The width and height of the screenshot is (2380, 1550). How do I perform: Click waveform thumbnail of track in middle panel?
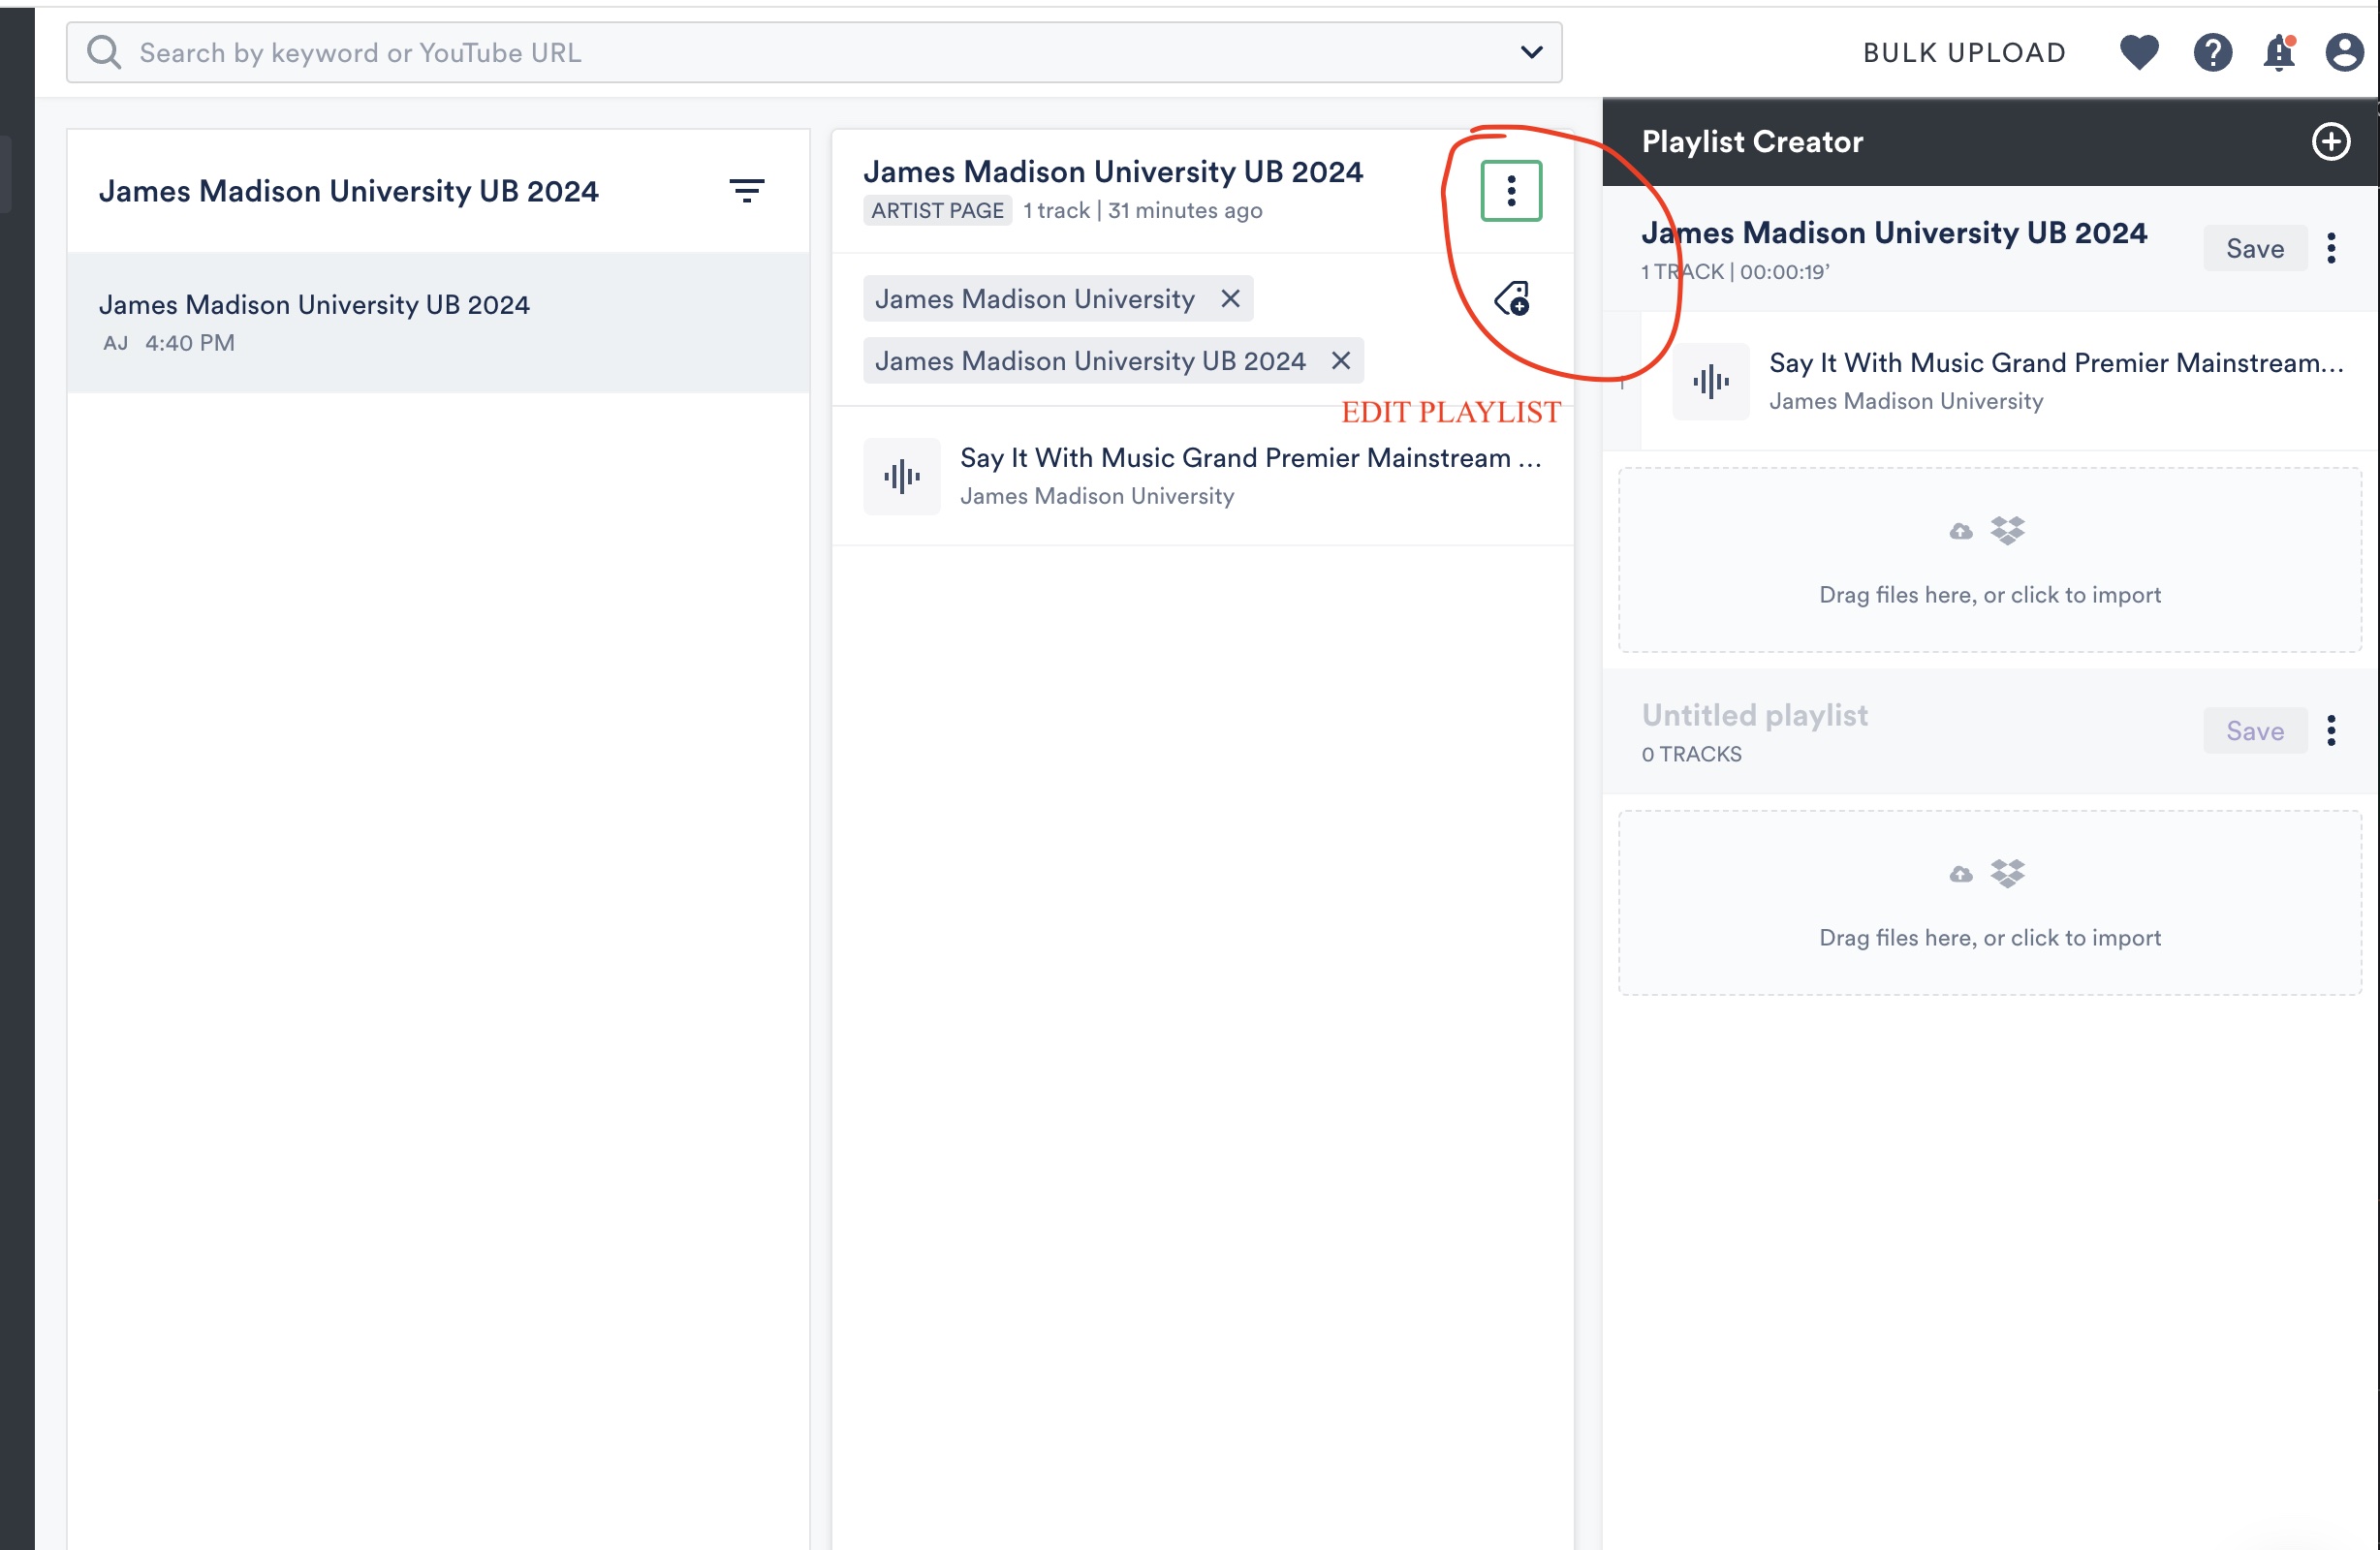pos(901,477)
